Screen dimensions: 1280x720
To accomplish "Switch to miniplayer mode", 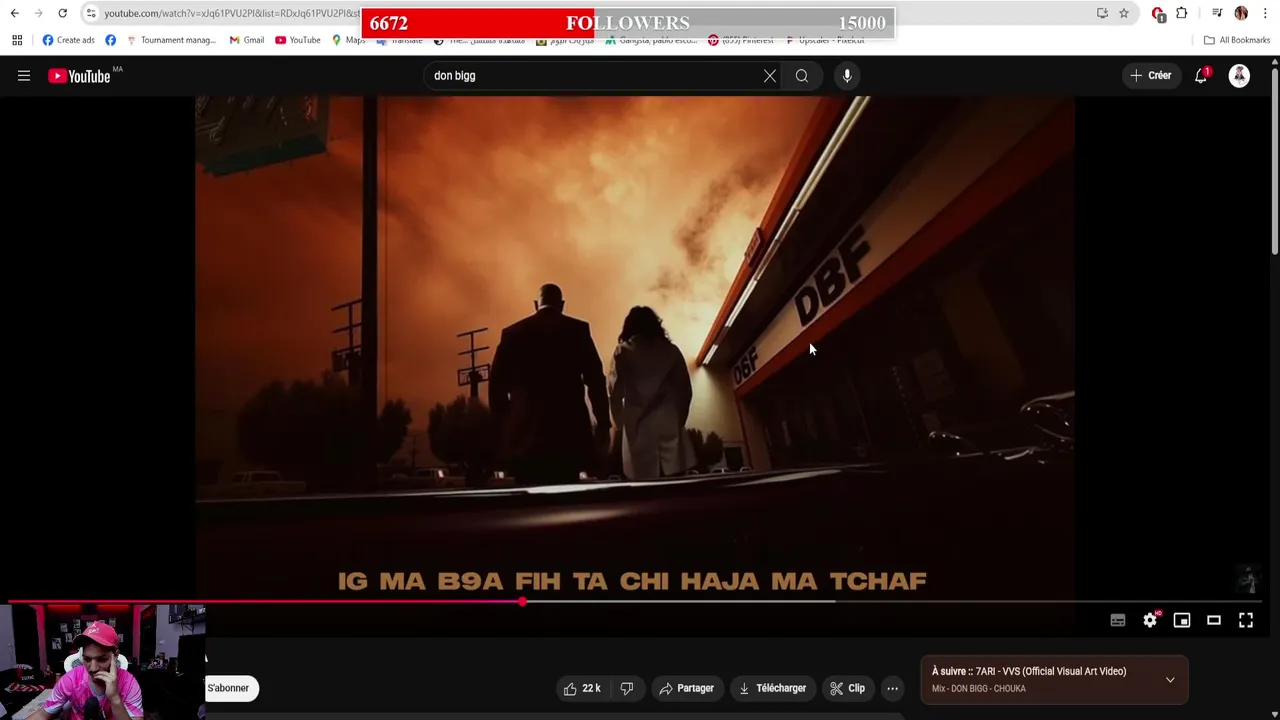I will pyautogui.click(x=1182, y=621).
